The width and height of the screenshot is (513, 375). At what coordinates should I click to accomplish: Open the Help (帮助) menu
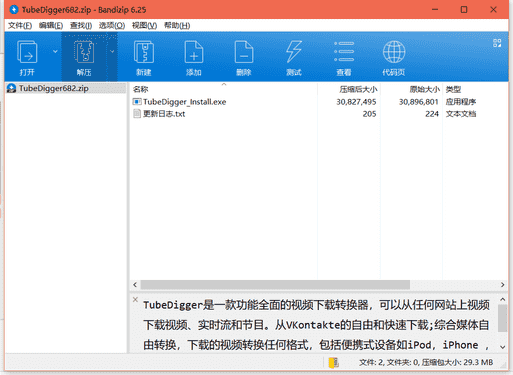click(177, 25)
